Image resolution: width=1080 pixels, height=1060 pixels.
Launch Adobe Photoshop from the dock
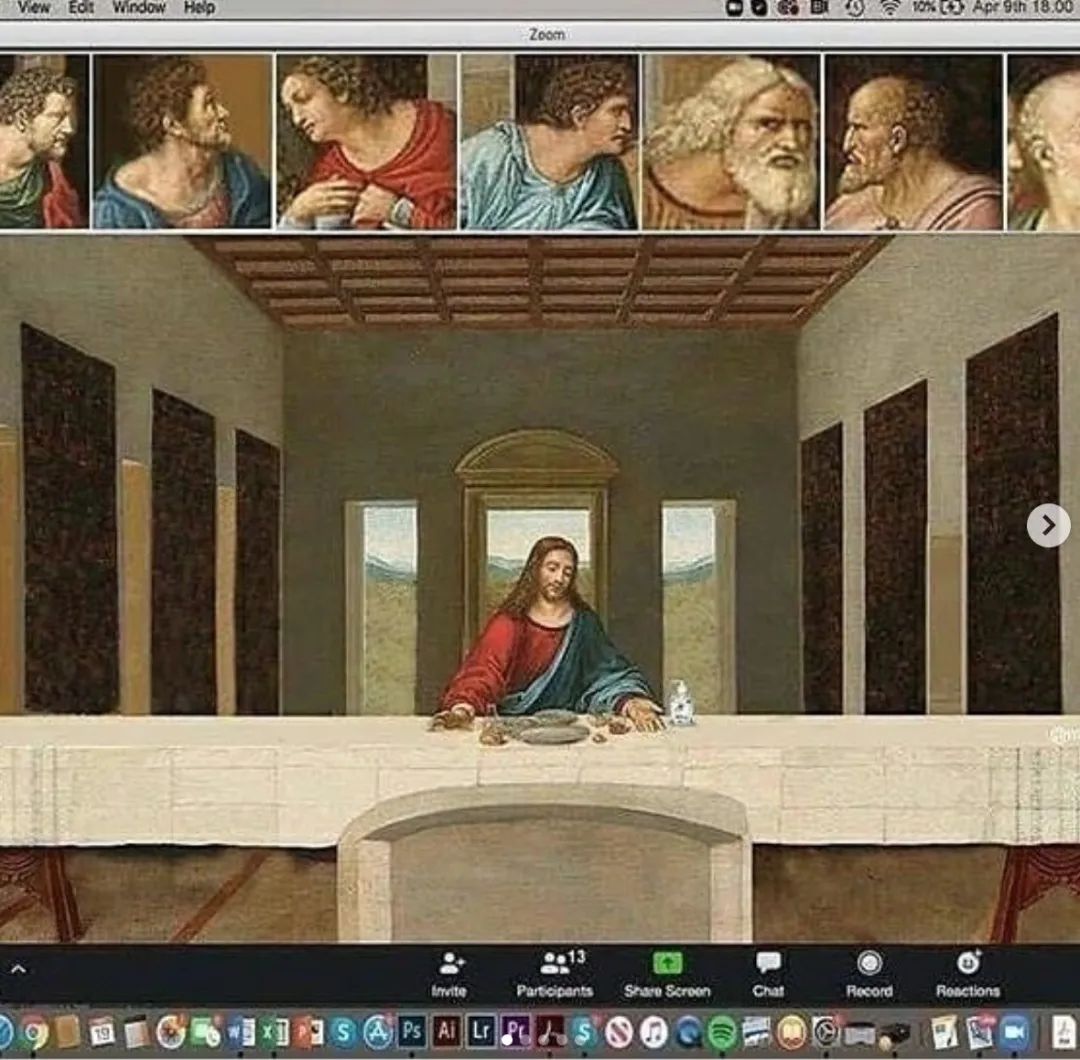tap(412, 1031)
